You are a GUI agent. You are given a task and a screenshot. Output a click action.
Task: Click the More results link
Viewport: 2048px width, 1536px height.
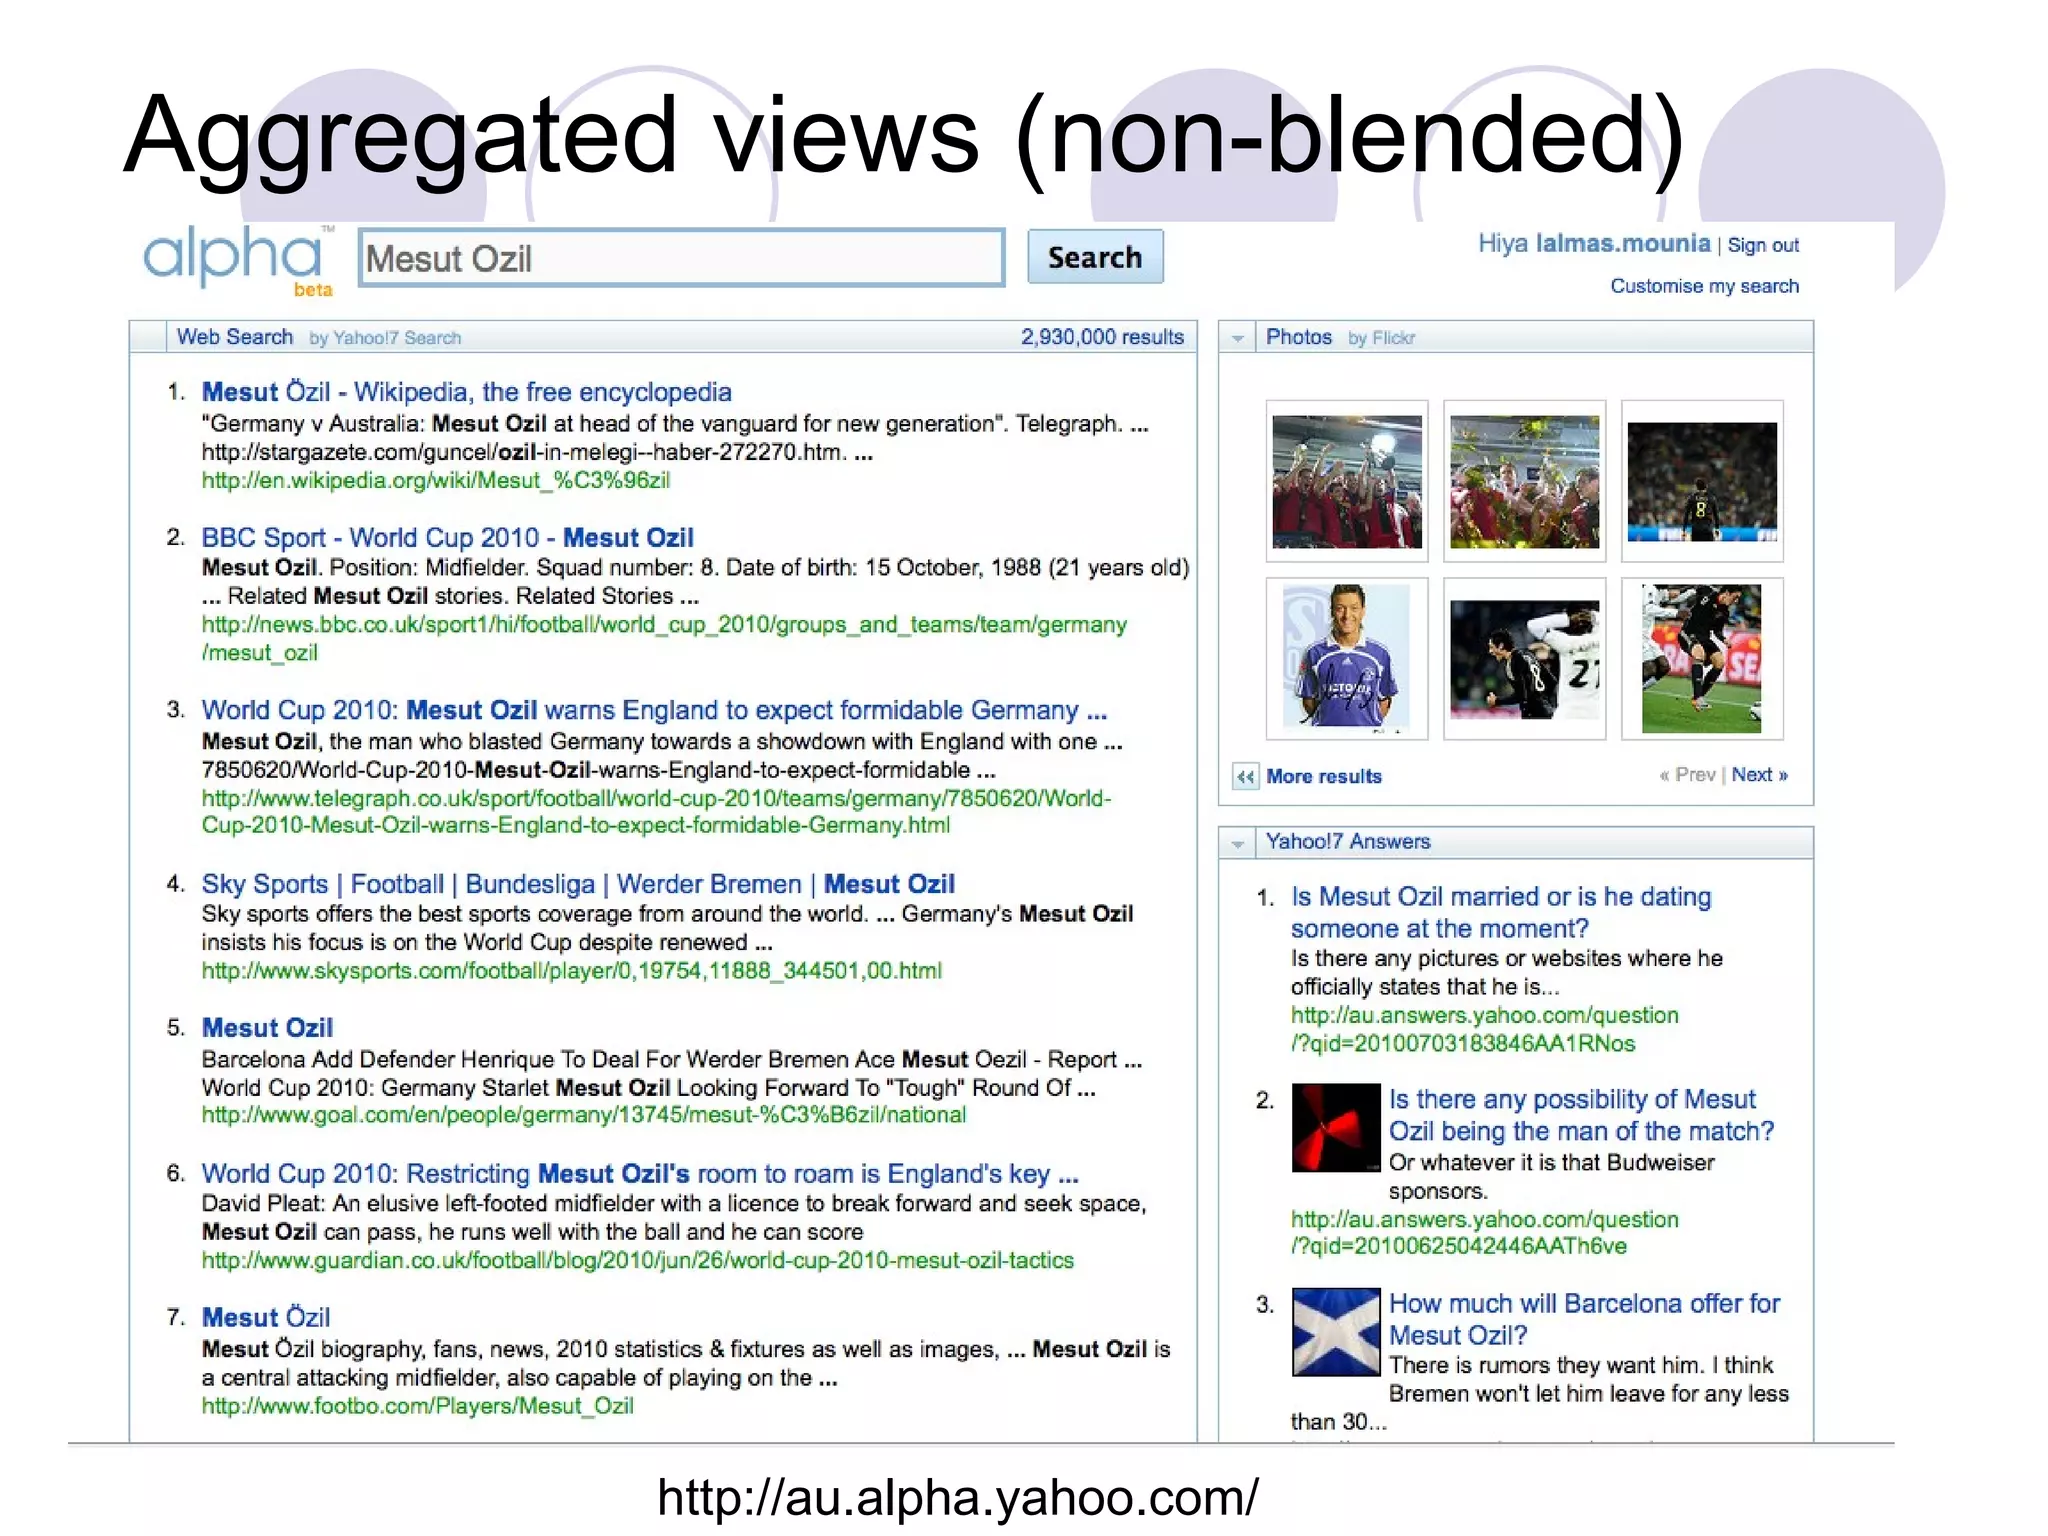1323,776
